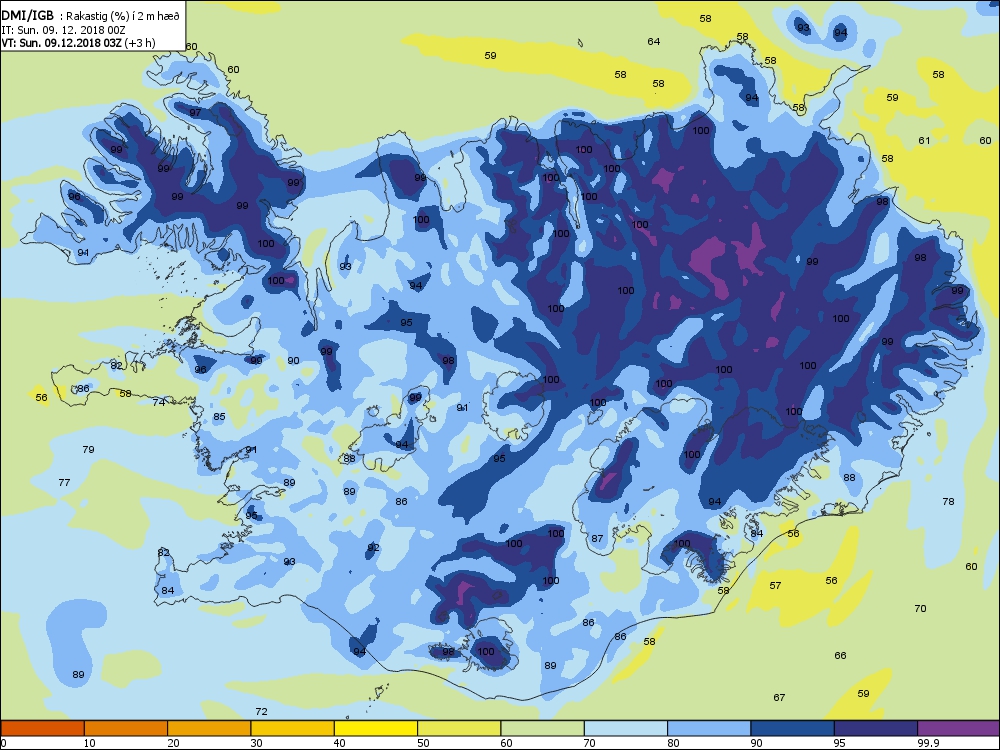Screen dimensions: 1000x750
Task: Click the '30' legend scale label
Action: click(256, 743)
